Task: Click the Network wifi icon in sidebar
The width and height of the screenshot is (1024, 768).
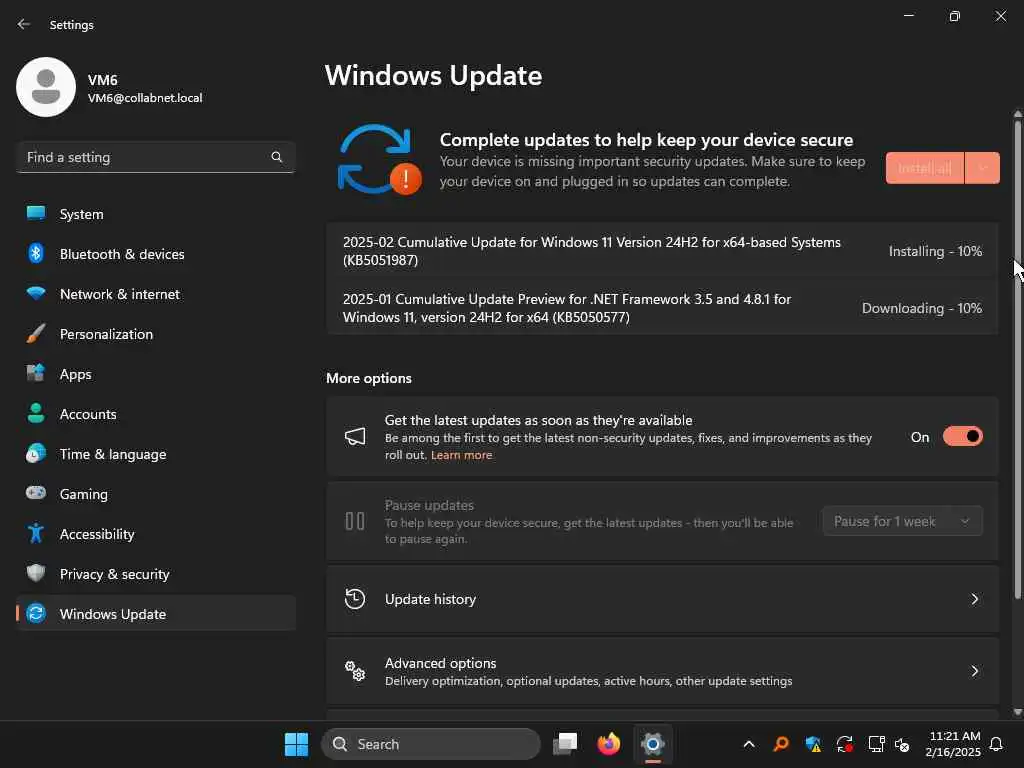Action: [x=36, y=293]
